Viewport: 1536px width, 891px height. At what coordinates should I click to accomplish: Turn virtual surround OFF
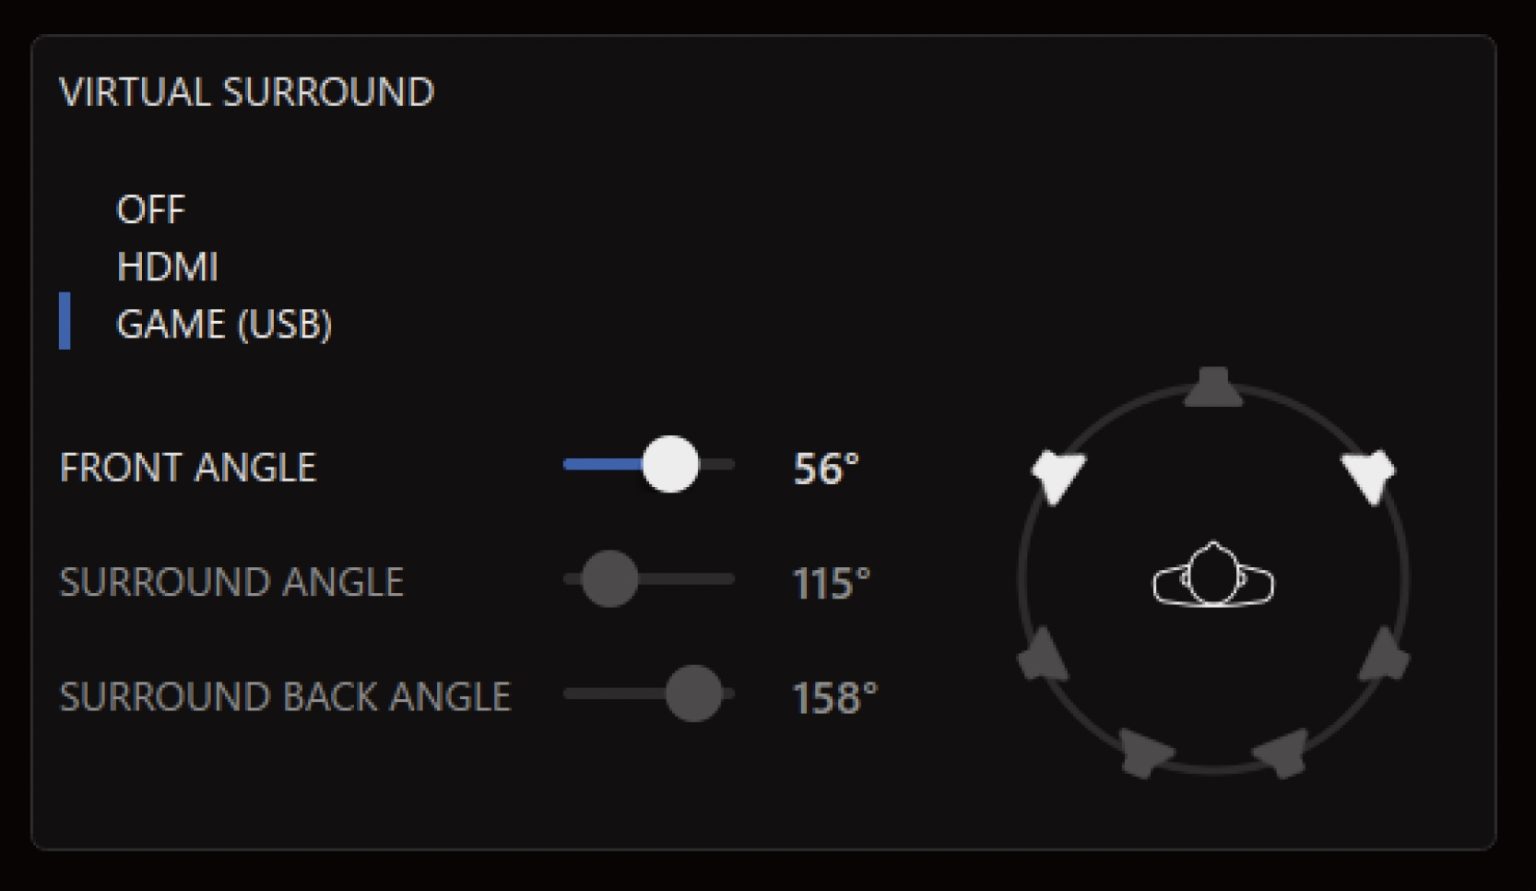pos(151,210)
